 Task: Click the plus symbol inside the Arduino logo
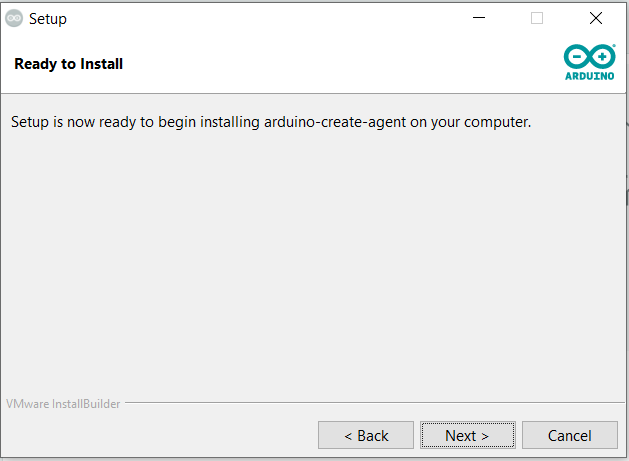602,57
